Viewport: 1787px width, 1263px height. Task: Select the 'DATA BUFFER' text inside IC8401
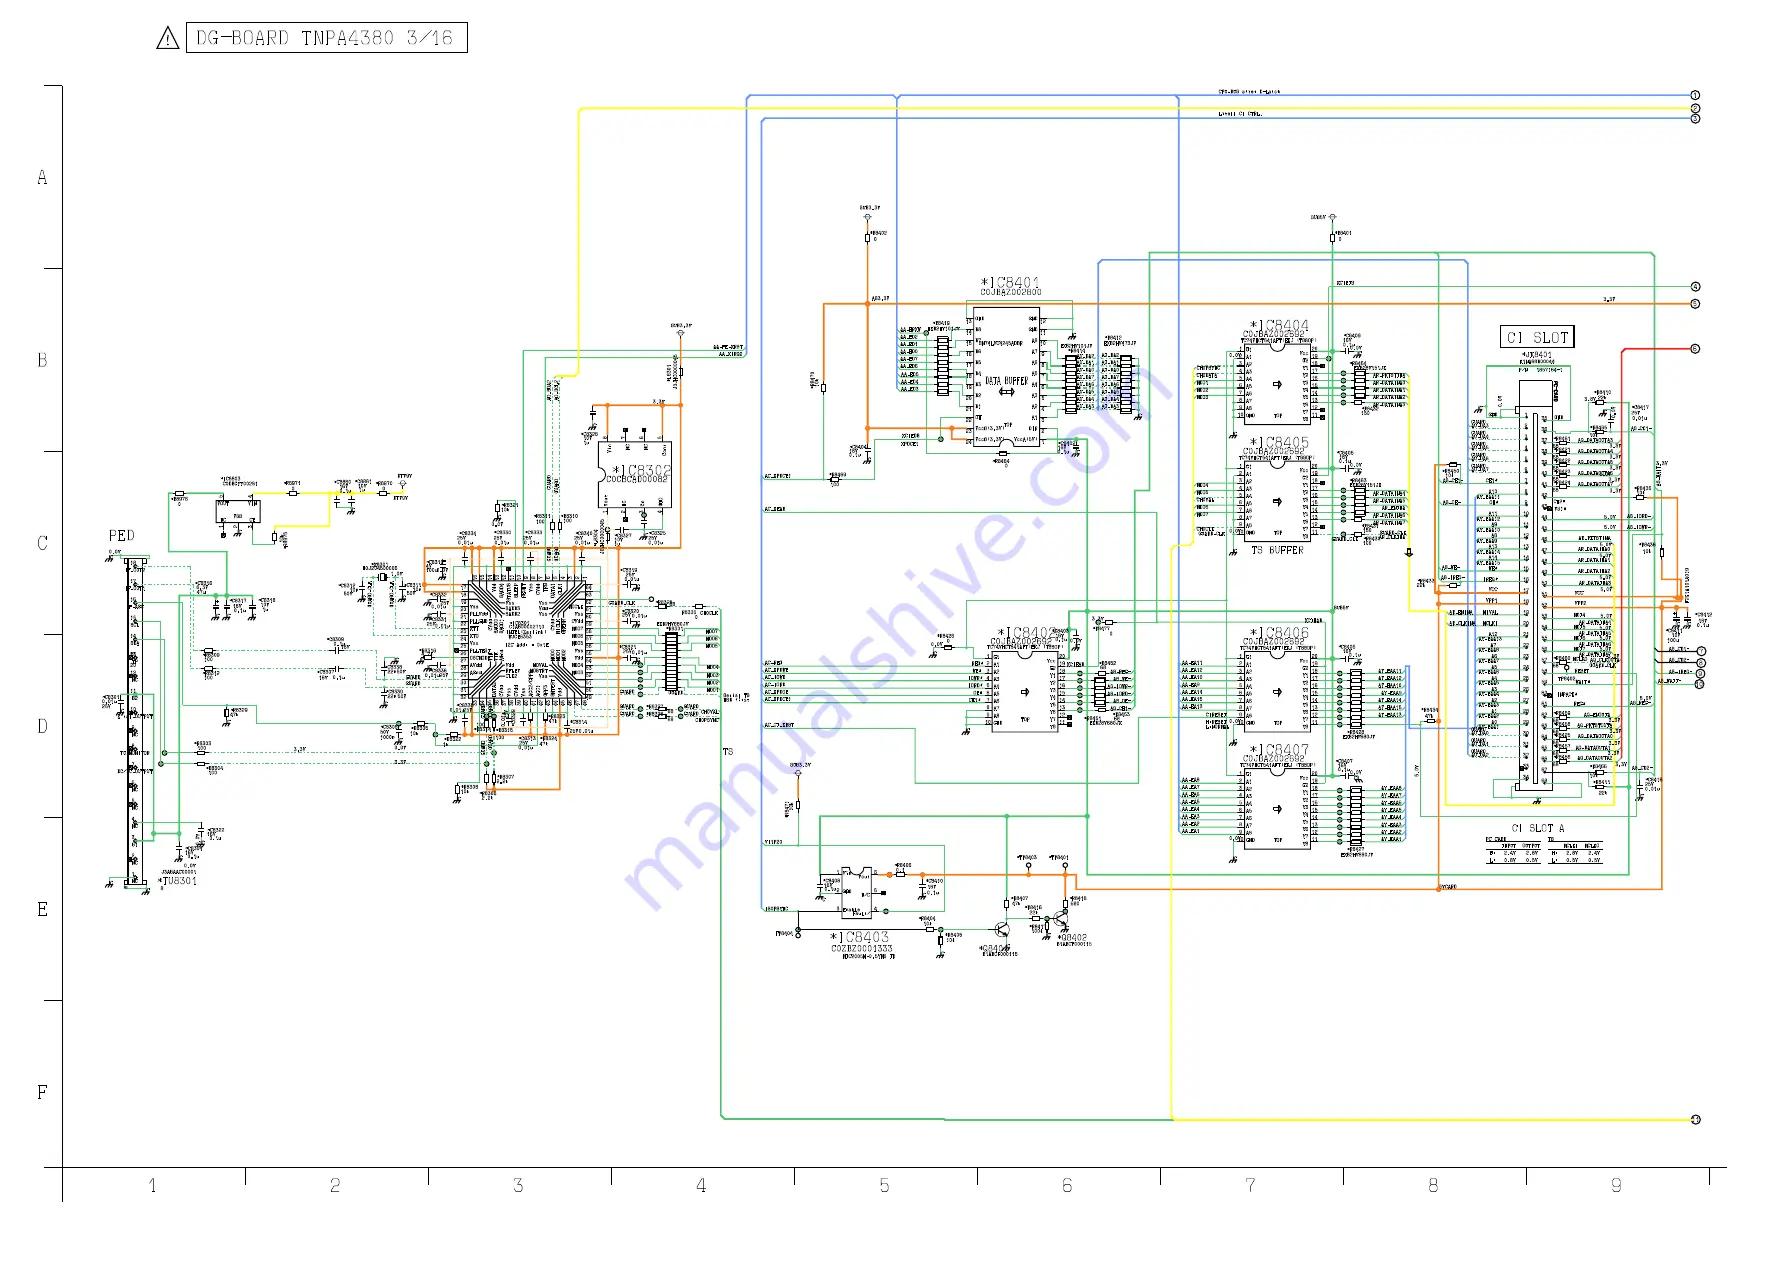click(1006, 381)
